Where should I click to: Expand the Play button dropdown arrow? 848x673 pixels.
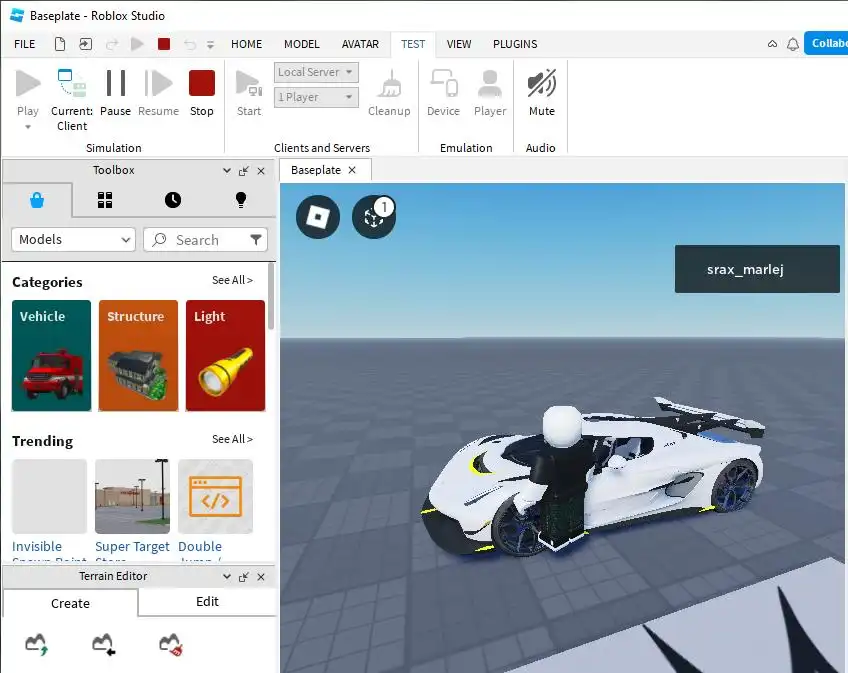28,127
